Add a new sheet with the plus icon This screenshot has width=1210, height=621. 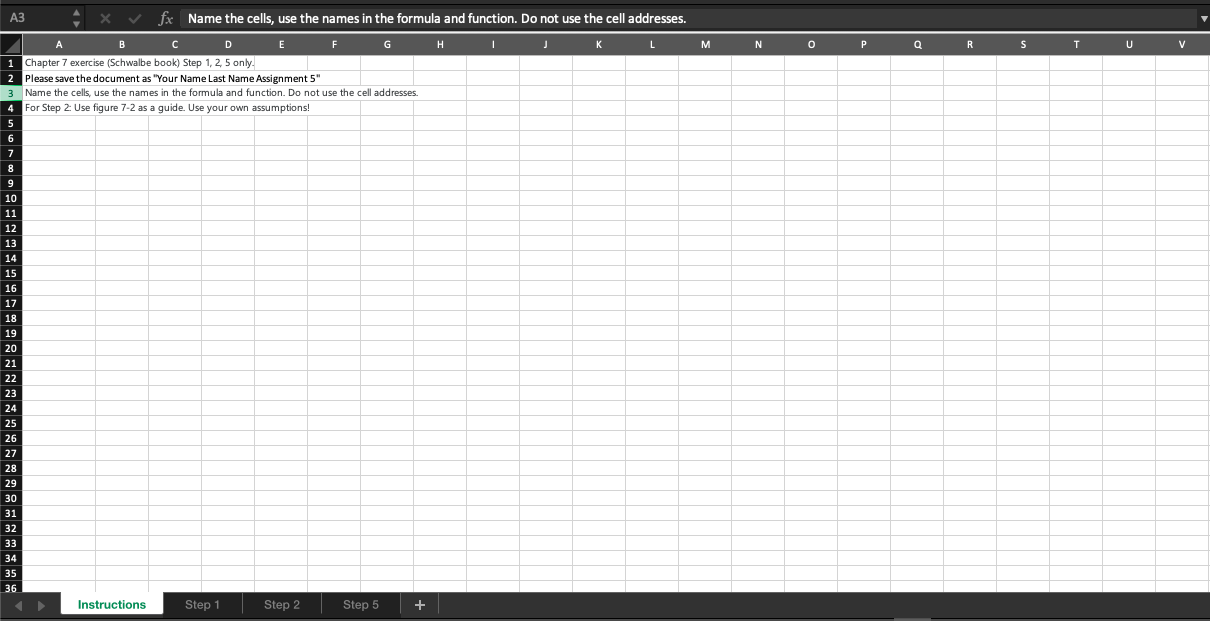click(x=420, y=604)
